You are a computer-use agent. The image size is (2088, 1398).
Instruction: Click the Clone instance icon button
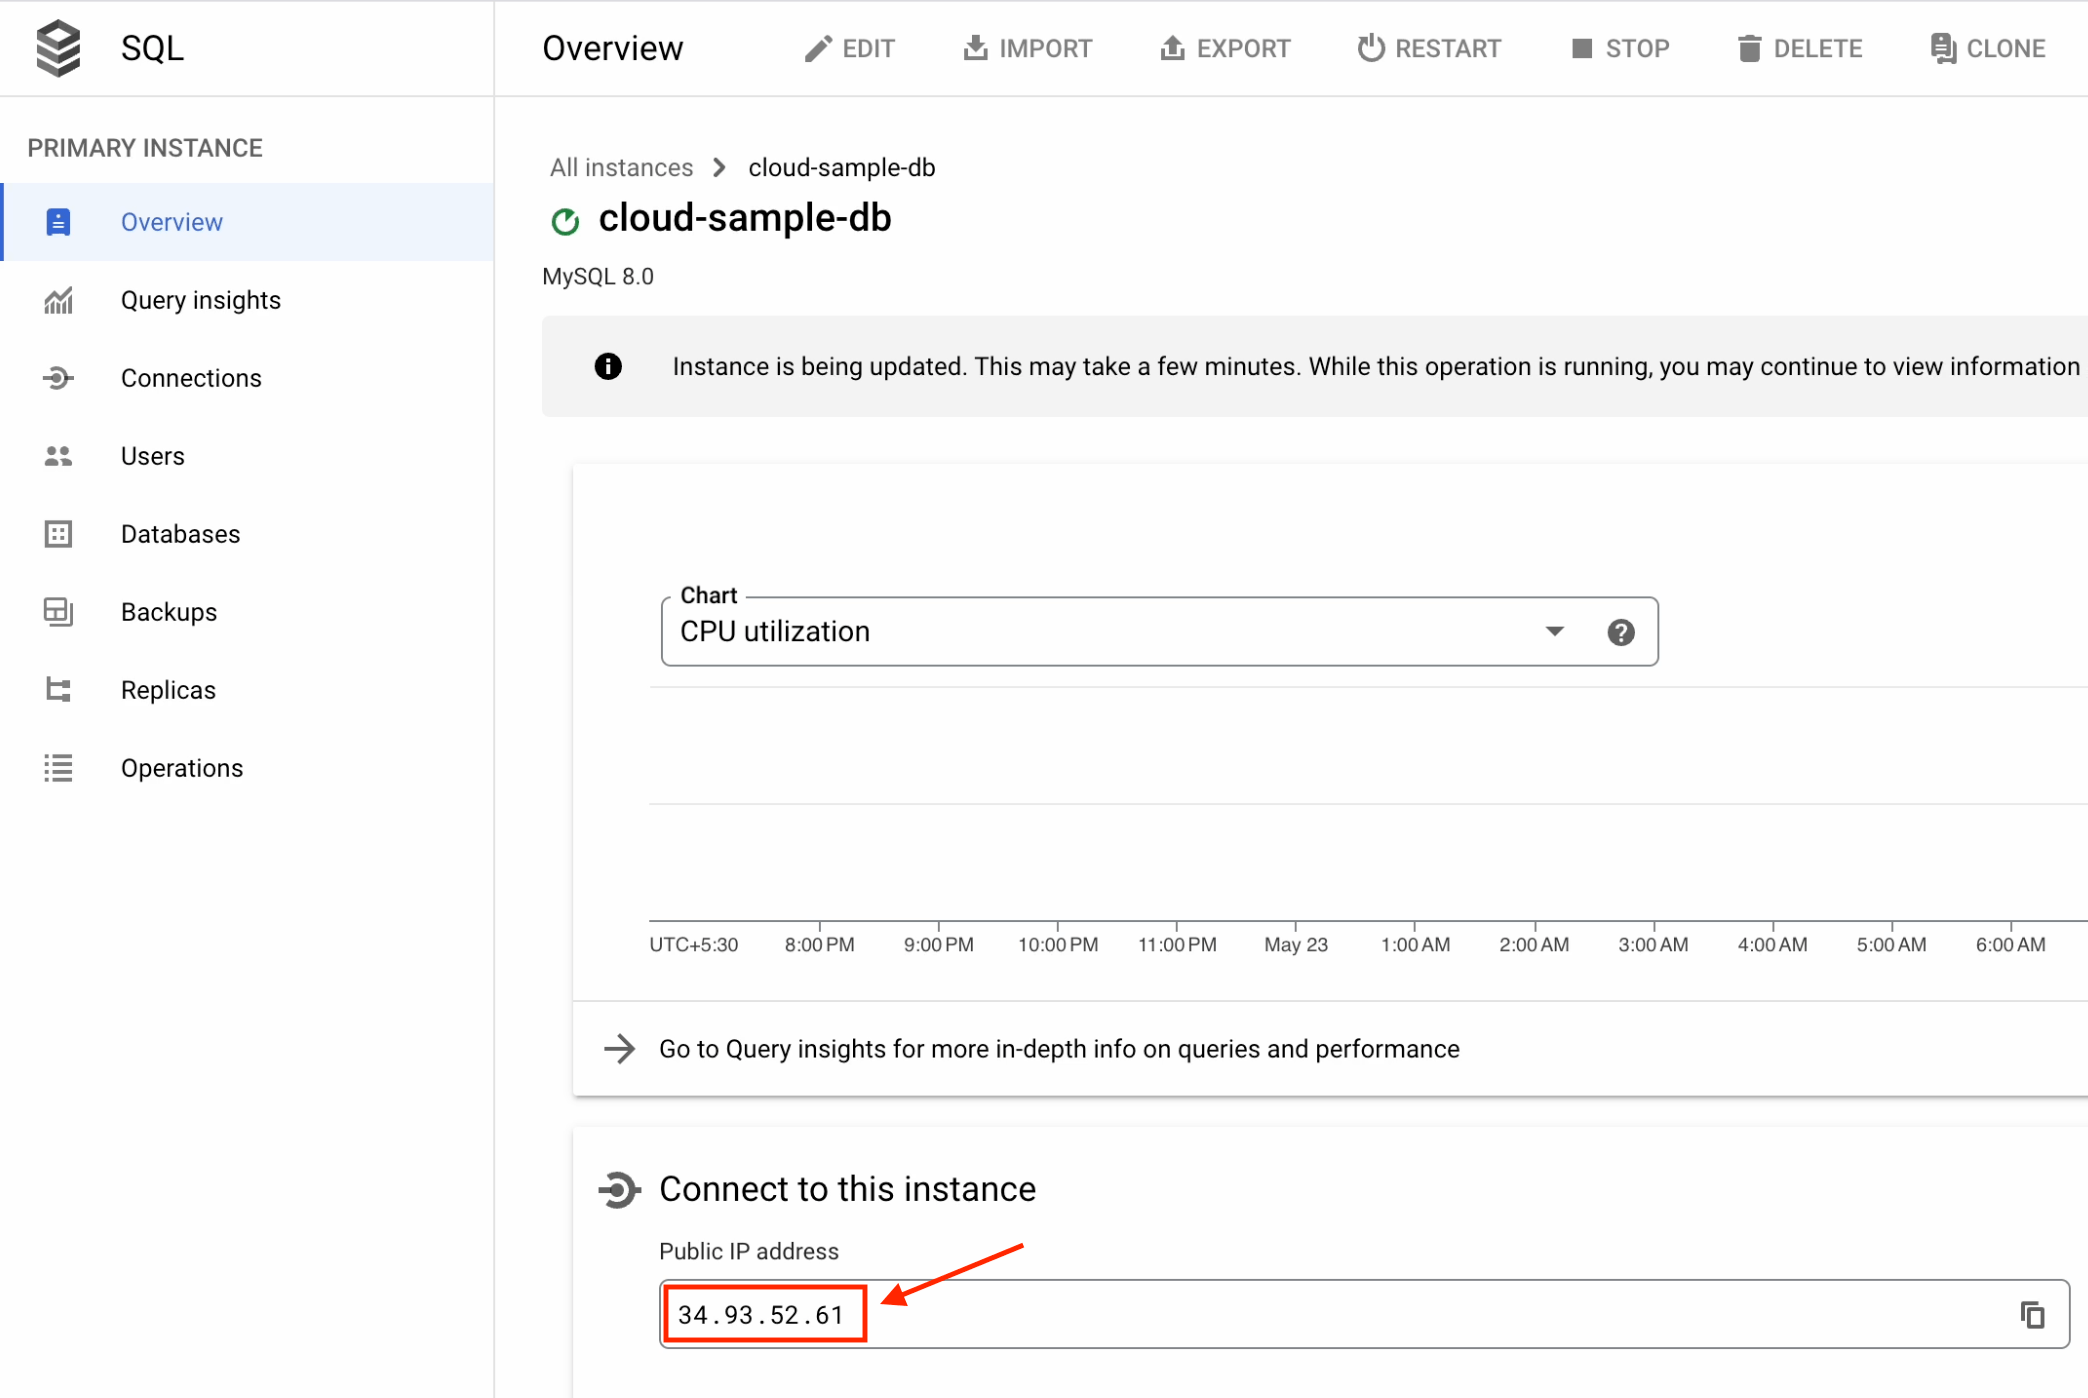click(1987, 48)
